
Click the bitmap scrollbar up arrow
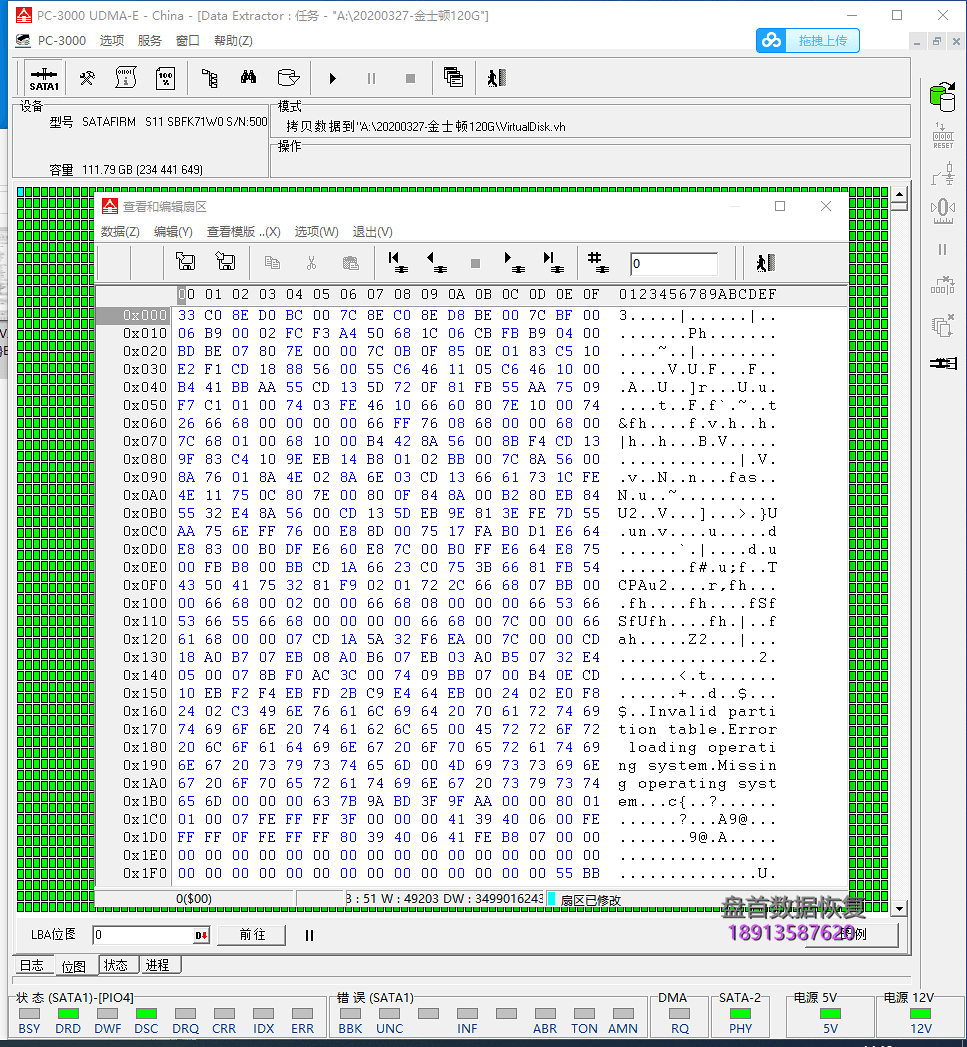(899, 196)
